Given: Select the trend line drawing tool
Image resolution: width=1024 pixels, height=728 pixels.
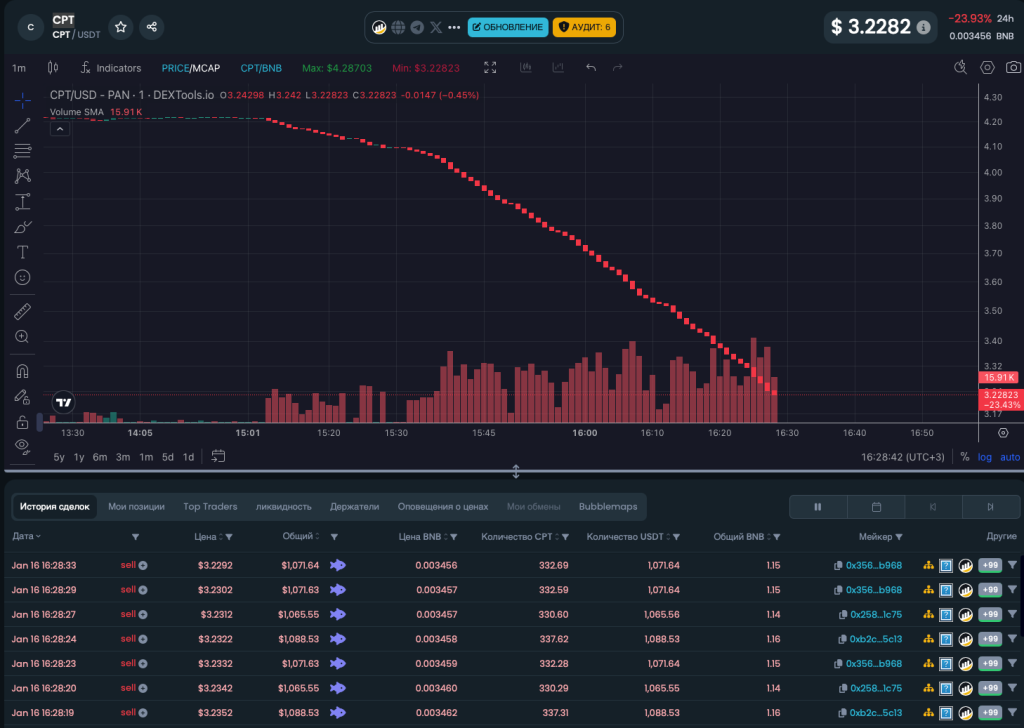Looking at the screenshot, I should click(x=22, y=126).
